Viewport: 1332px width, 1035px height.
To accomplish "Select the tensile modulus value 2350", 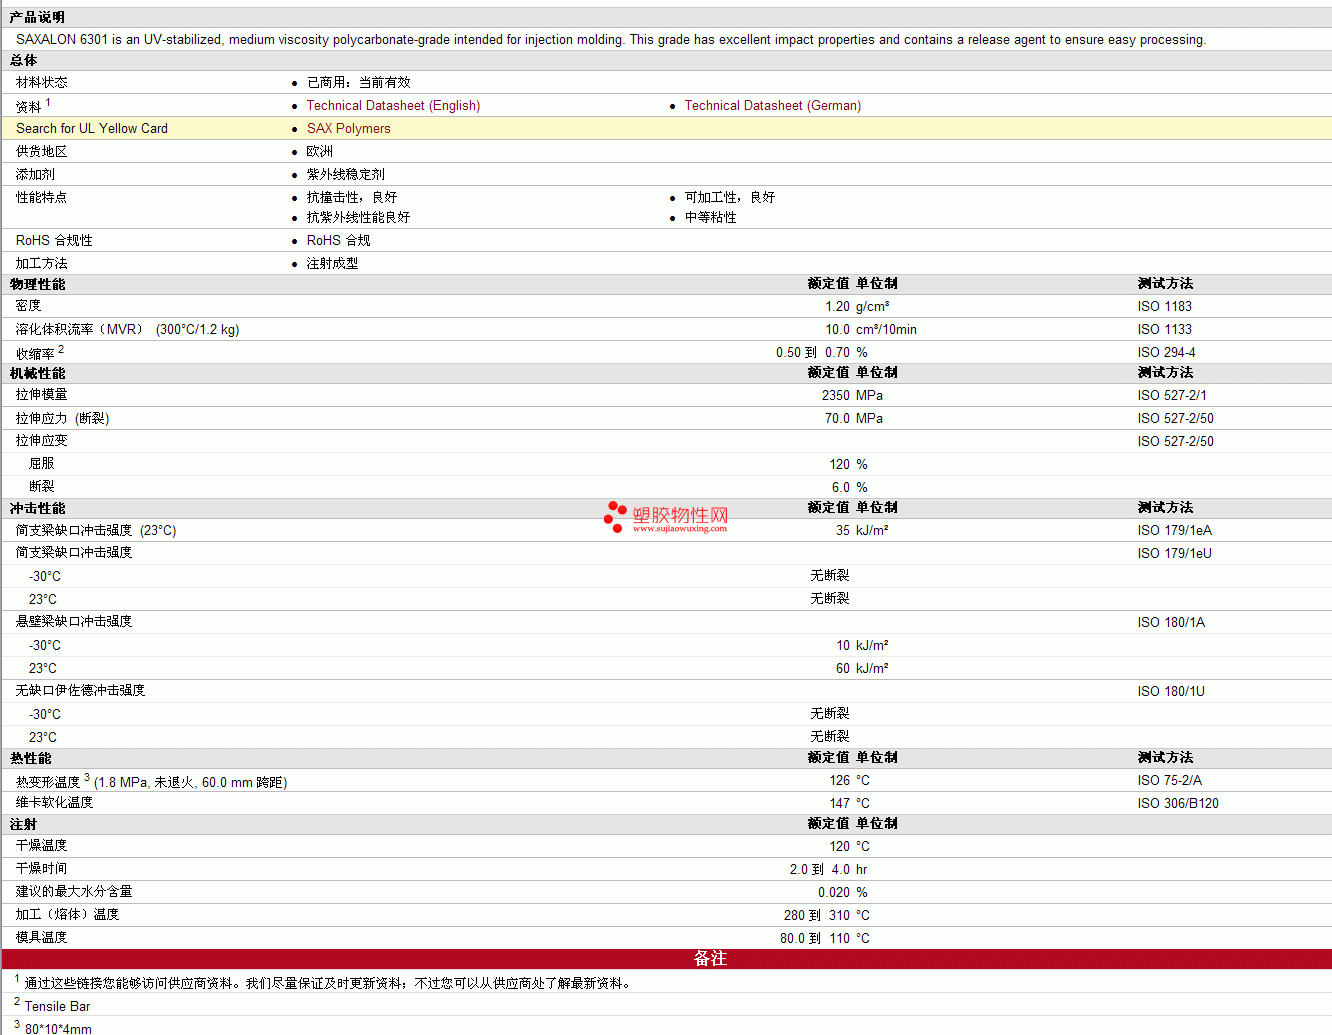I will pyautogui.click(x=836, y=396).
